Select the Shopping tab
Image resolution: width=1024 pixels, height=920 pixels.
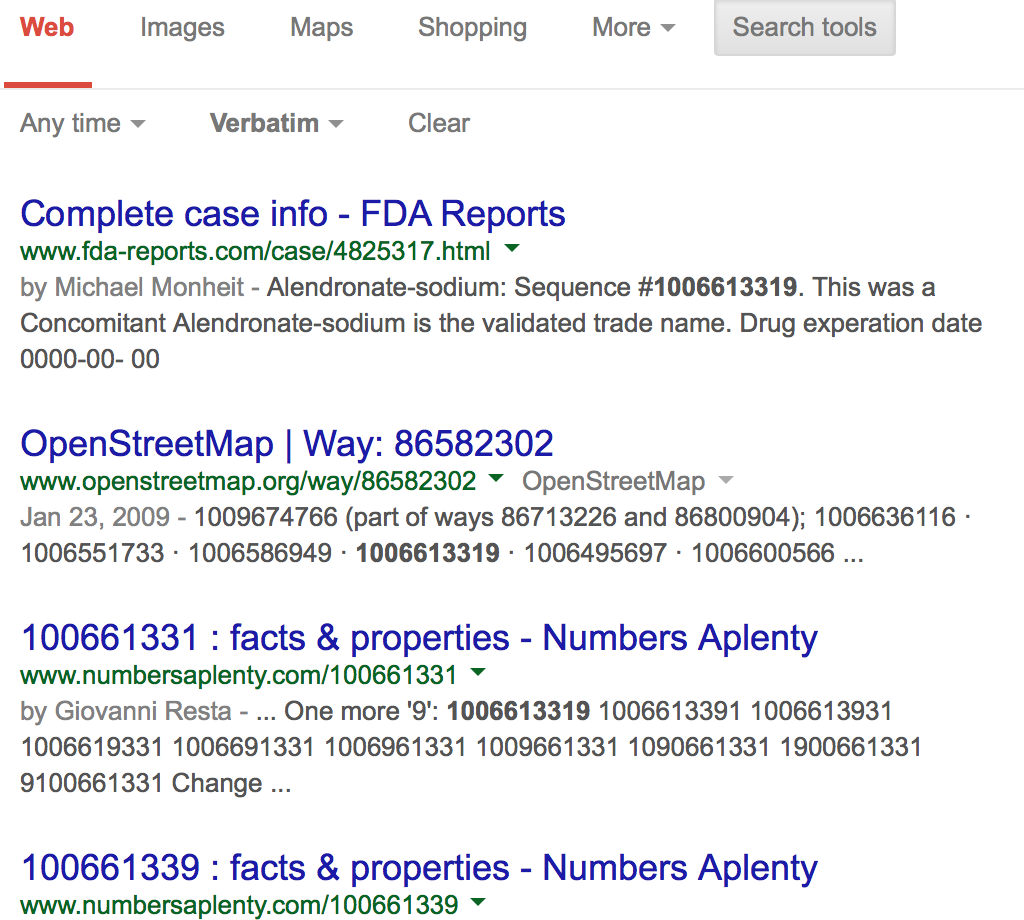pyautogui.click(x=472, y=28)
